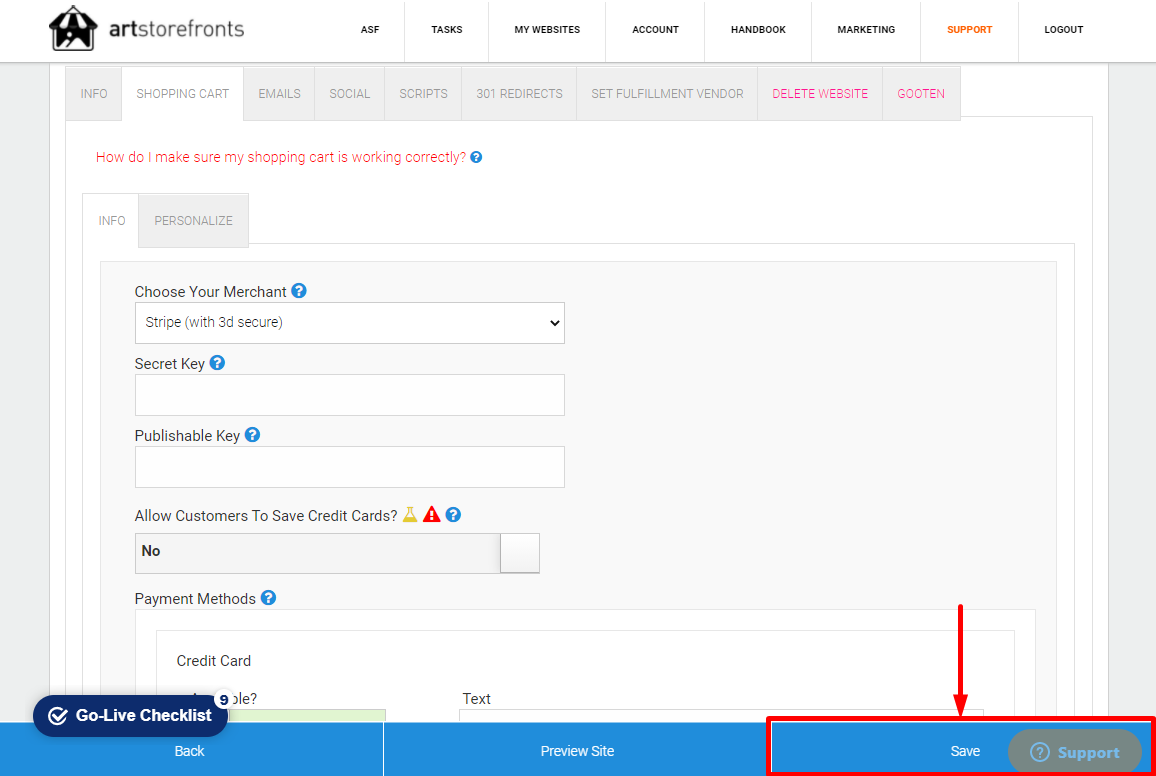Open the GOOTEN tab
This screenshot has height=776, width=1156.
(x=921, y=94)
